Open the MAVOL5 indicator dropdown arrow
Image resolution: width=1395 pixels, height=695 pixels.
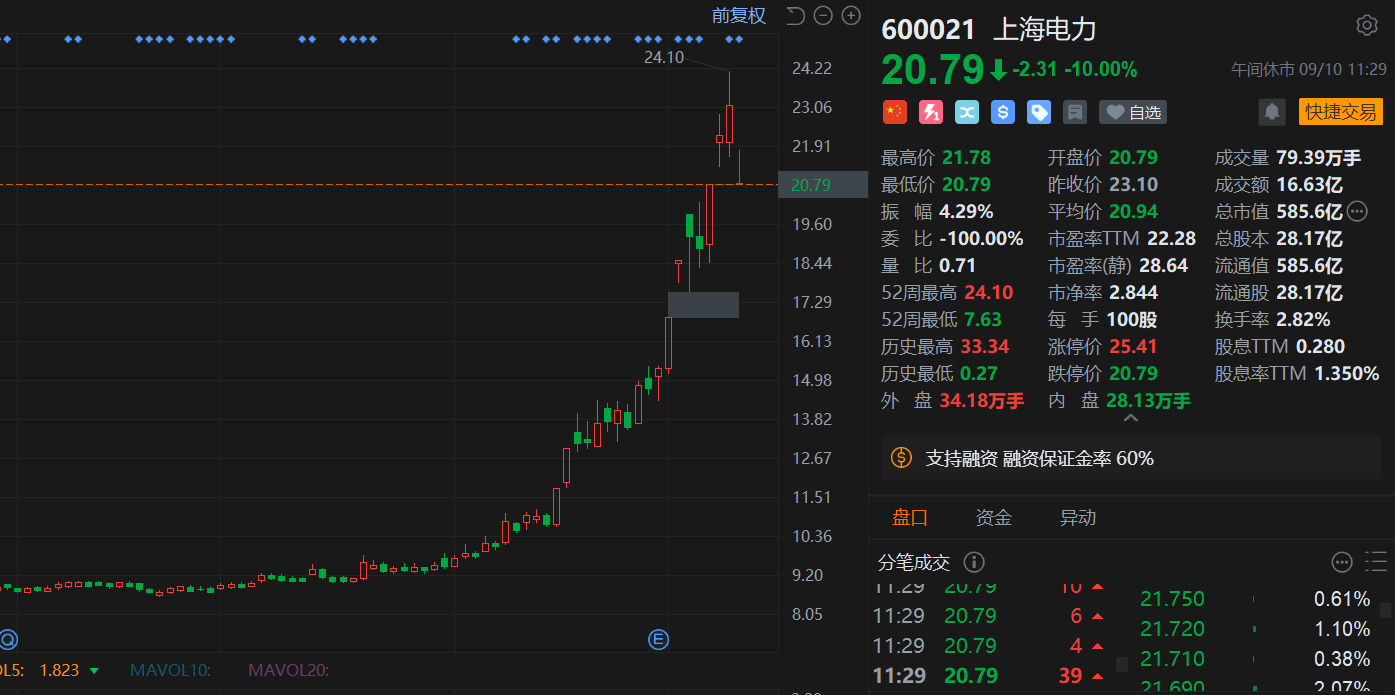[94, 671]
